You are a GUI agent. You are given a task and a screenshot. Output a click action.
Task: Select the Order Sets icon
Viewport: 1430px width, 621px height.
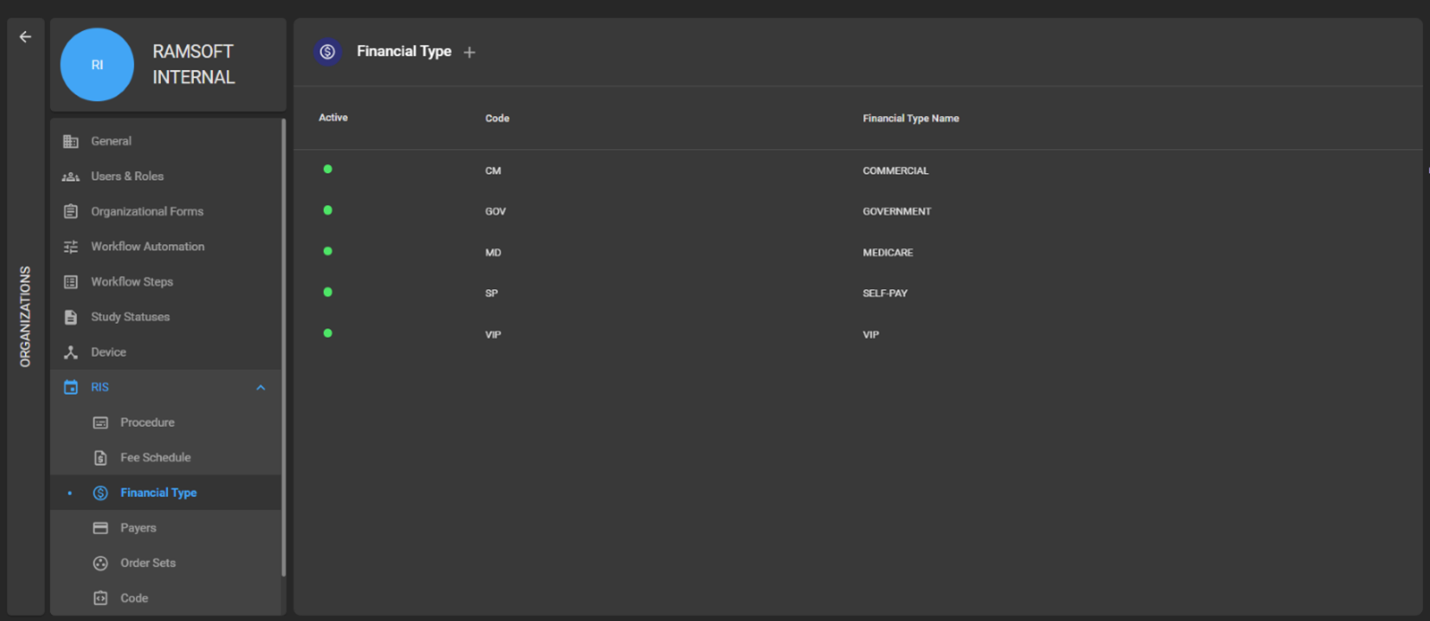pos(100,562)
